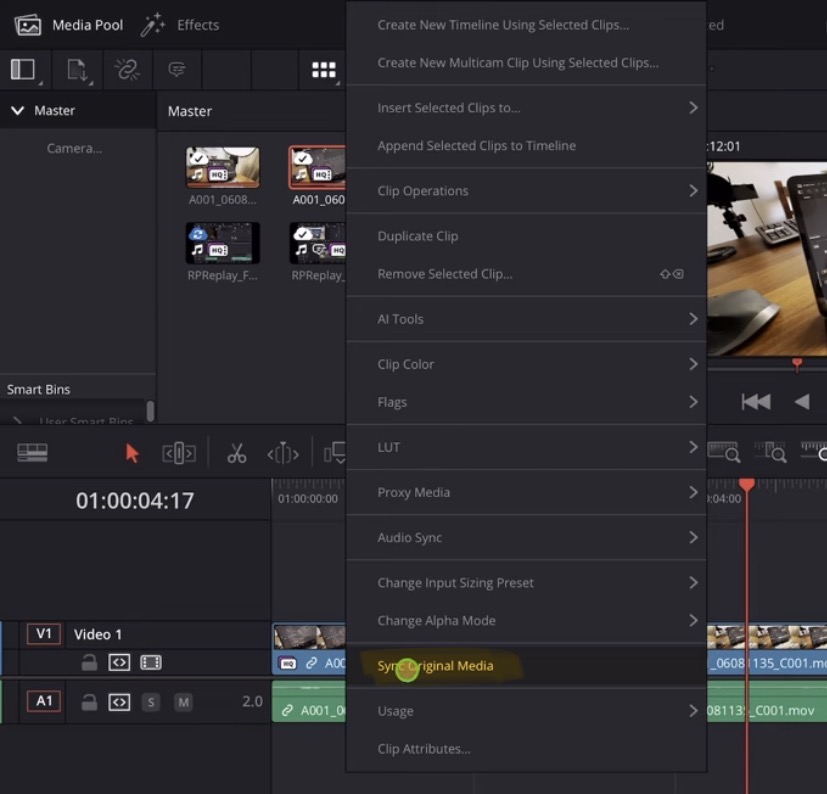Toggle the lock on Video 1 track
The width and height of the screenshot is (827, 794).
(x=89, y=662)
